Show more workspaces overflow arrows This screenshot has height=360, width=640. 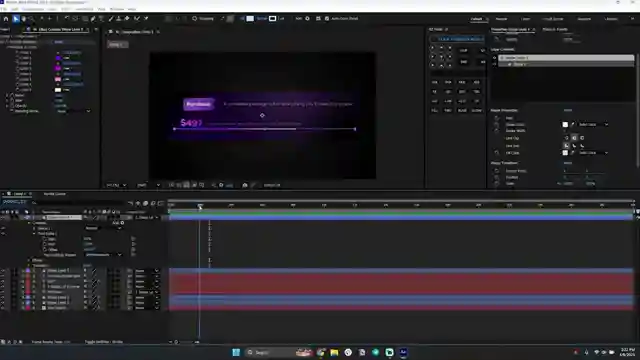pyautogui.click(x=633, y=19)
